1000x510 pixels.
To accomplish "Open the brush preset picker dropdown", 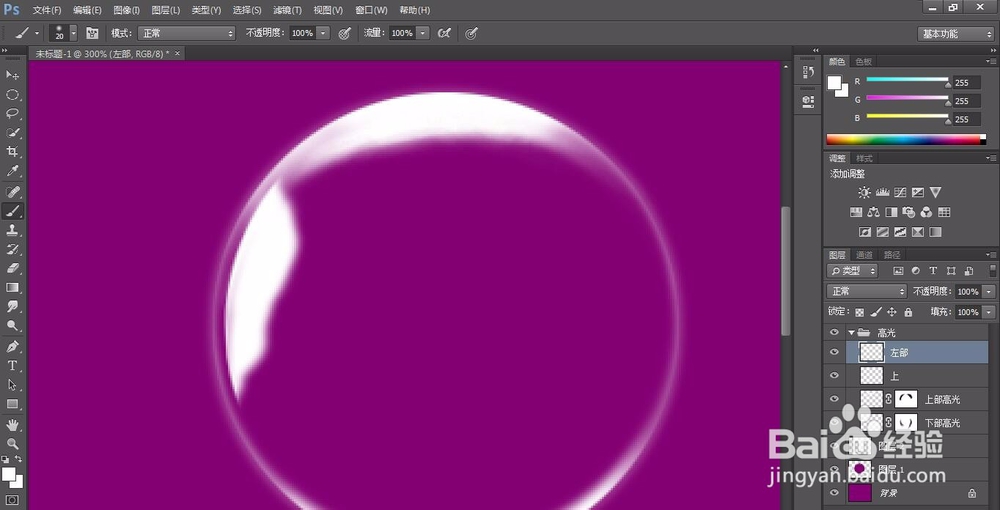I will click(73, 33).
